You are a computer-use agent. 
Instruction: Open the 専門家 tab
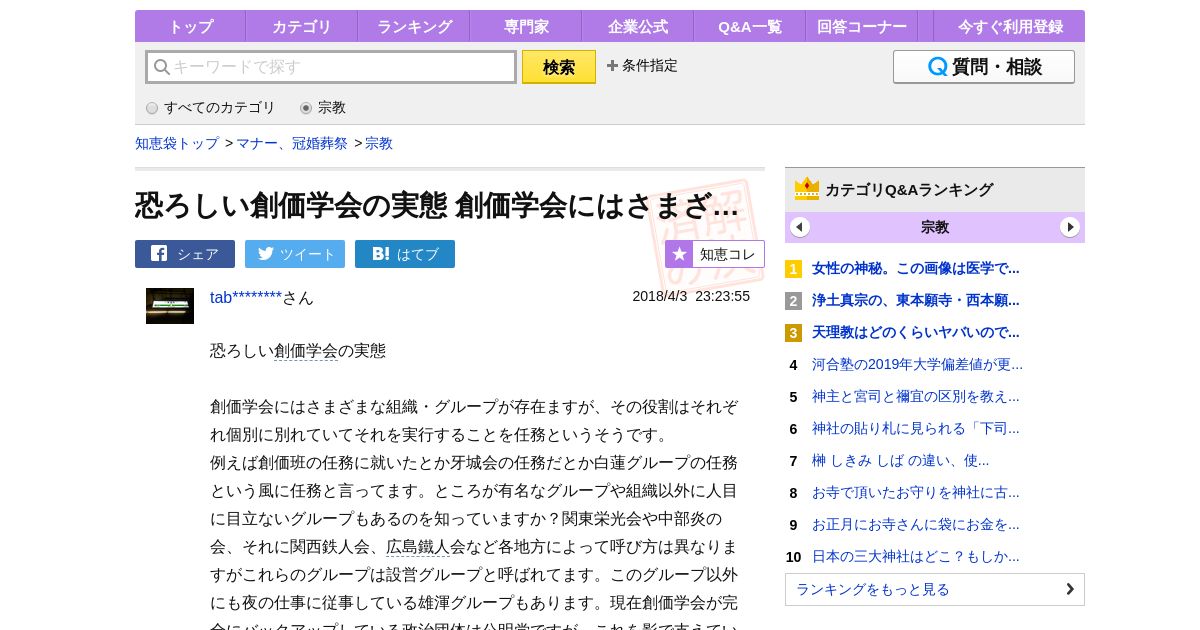click(x=525, y=27)
